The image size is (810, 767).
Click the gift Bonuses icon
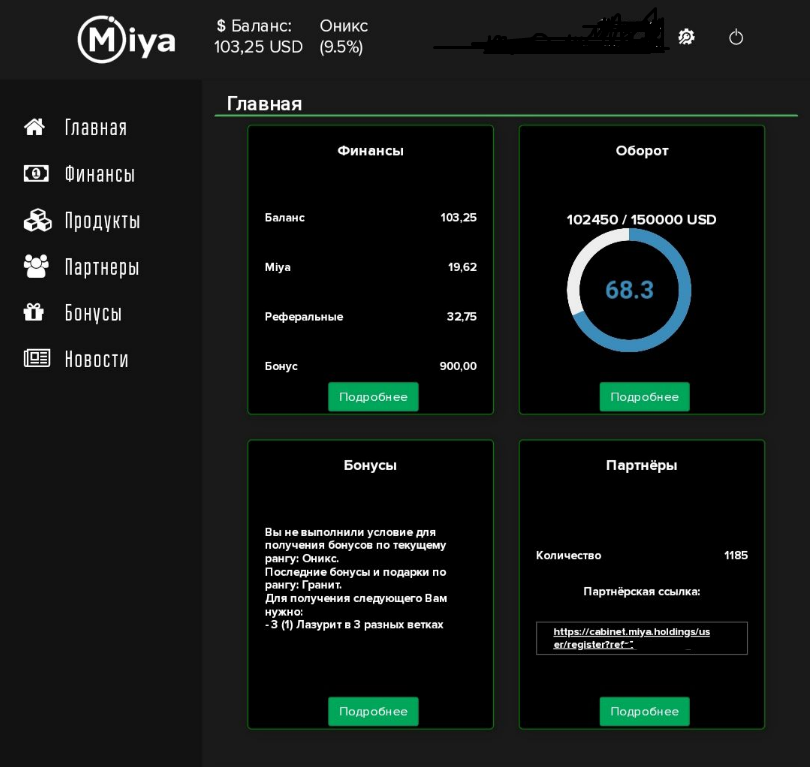[35, 312]
